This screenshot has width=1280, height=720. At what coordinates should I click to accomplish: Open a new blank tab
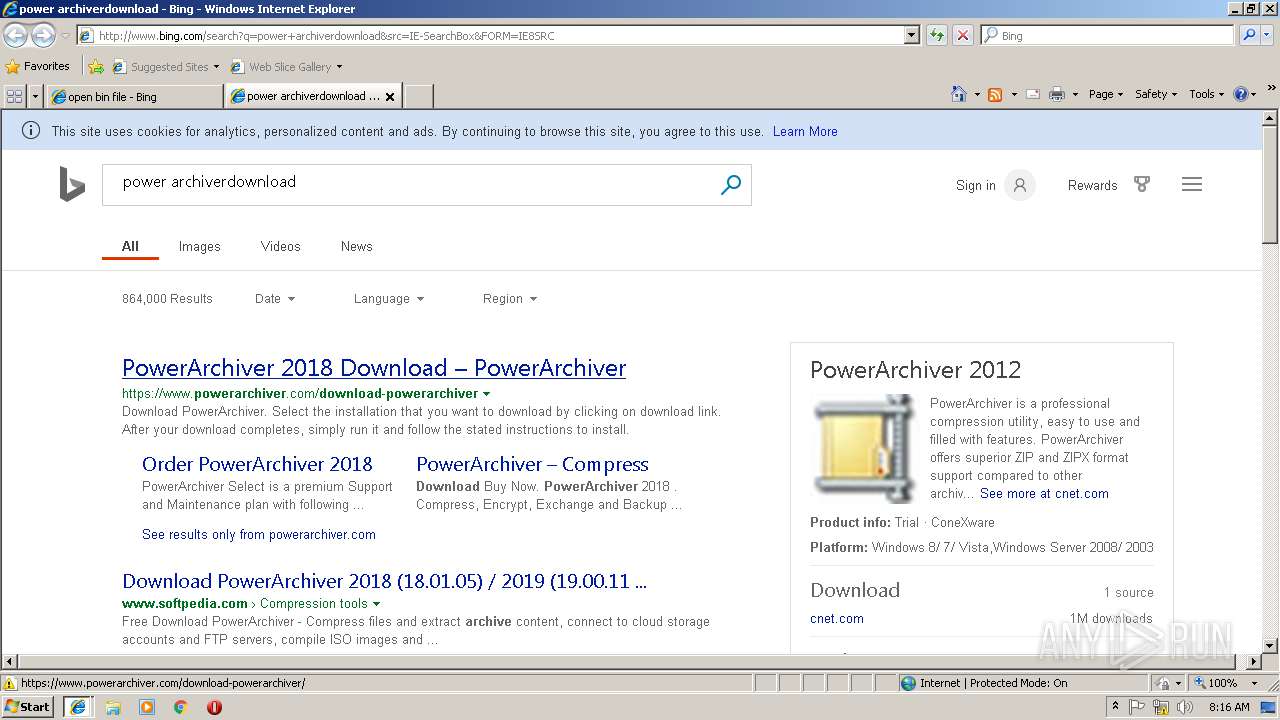(x=418, y=97)
